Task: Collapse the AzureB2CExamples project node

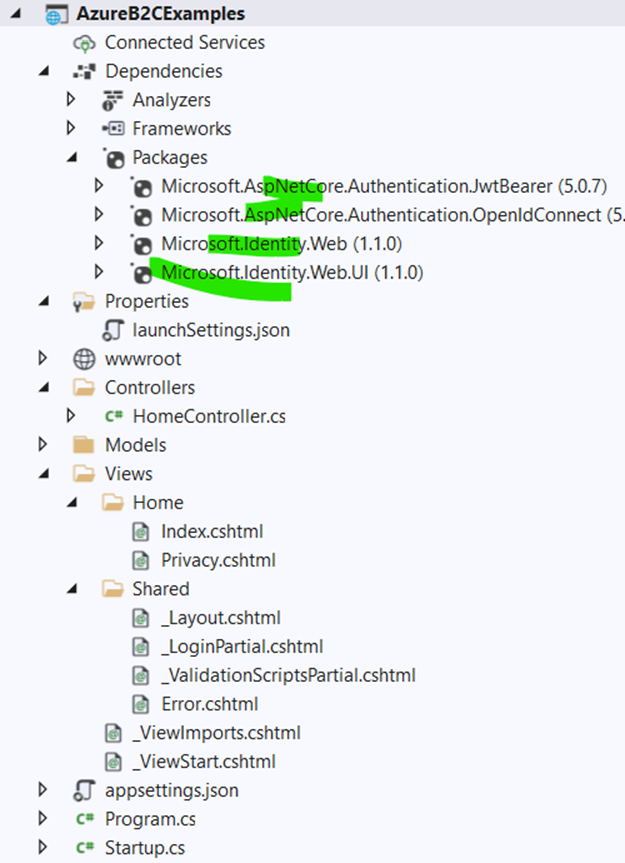Action: 15,14
